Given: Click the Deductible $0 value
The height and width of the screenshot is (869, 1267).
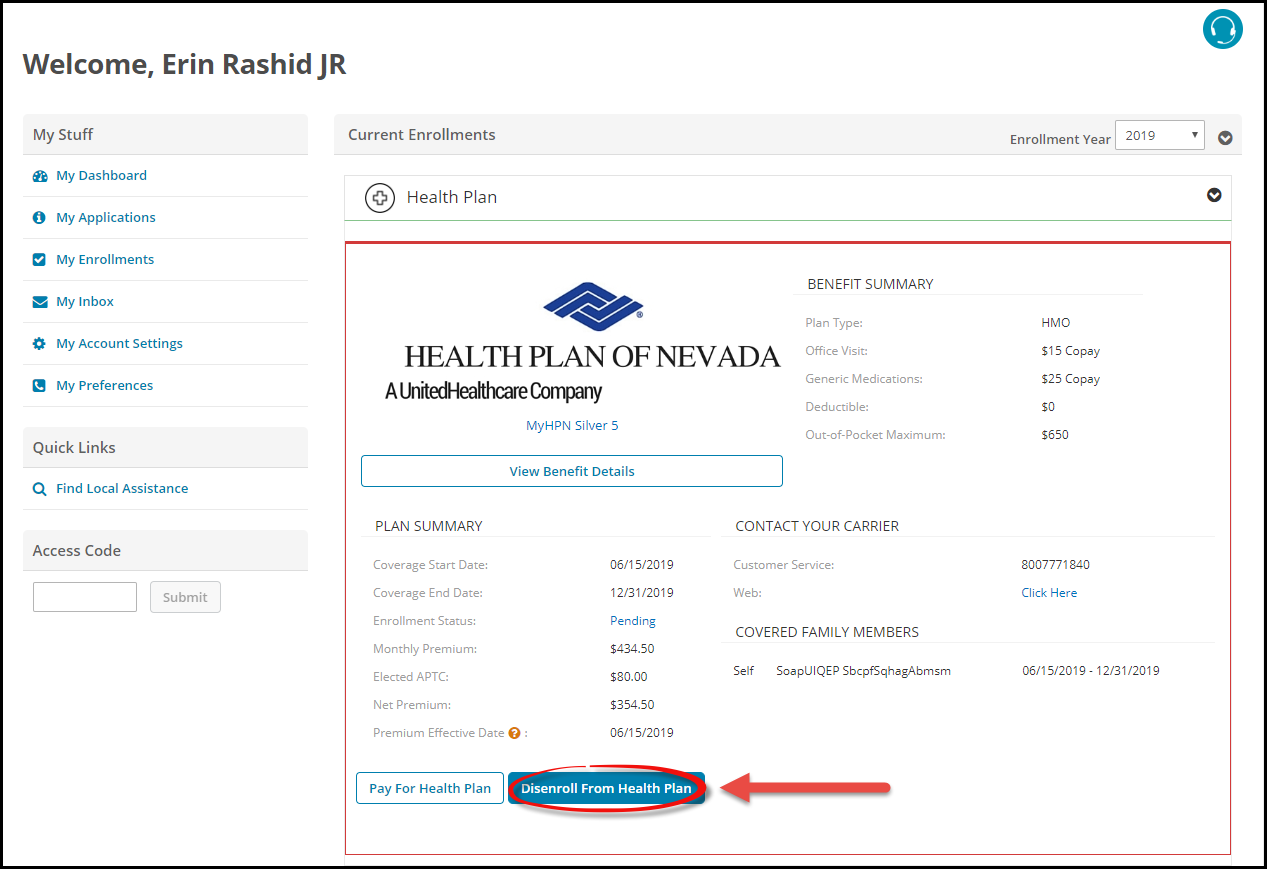Looking at the screenshot, I should [1048, 407].
